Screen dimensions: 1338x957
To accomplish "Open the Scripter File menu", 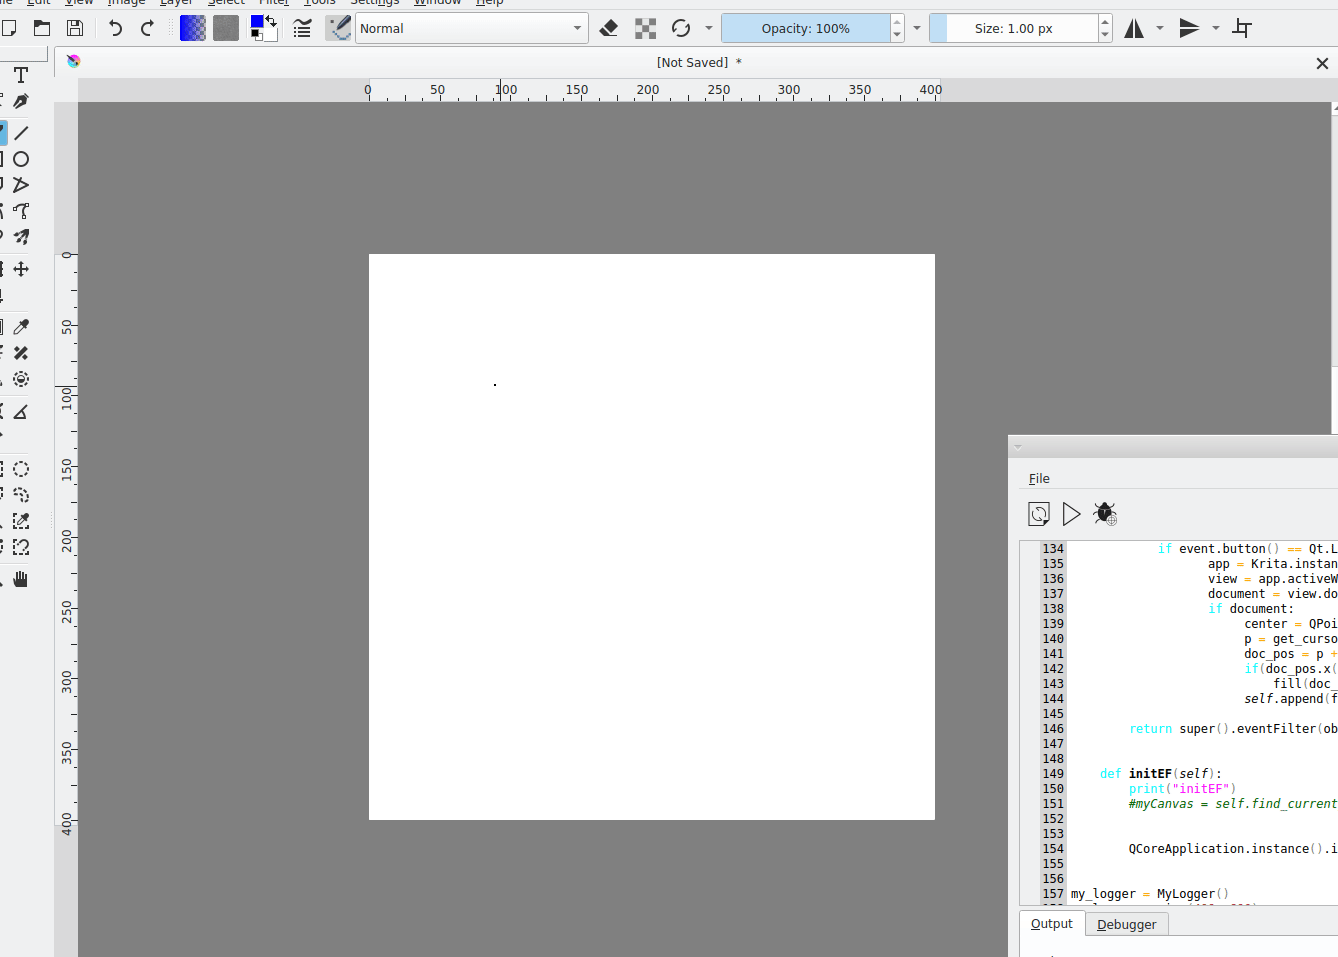I will point(1039,479).
